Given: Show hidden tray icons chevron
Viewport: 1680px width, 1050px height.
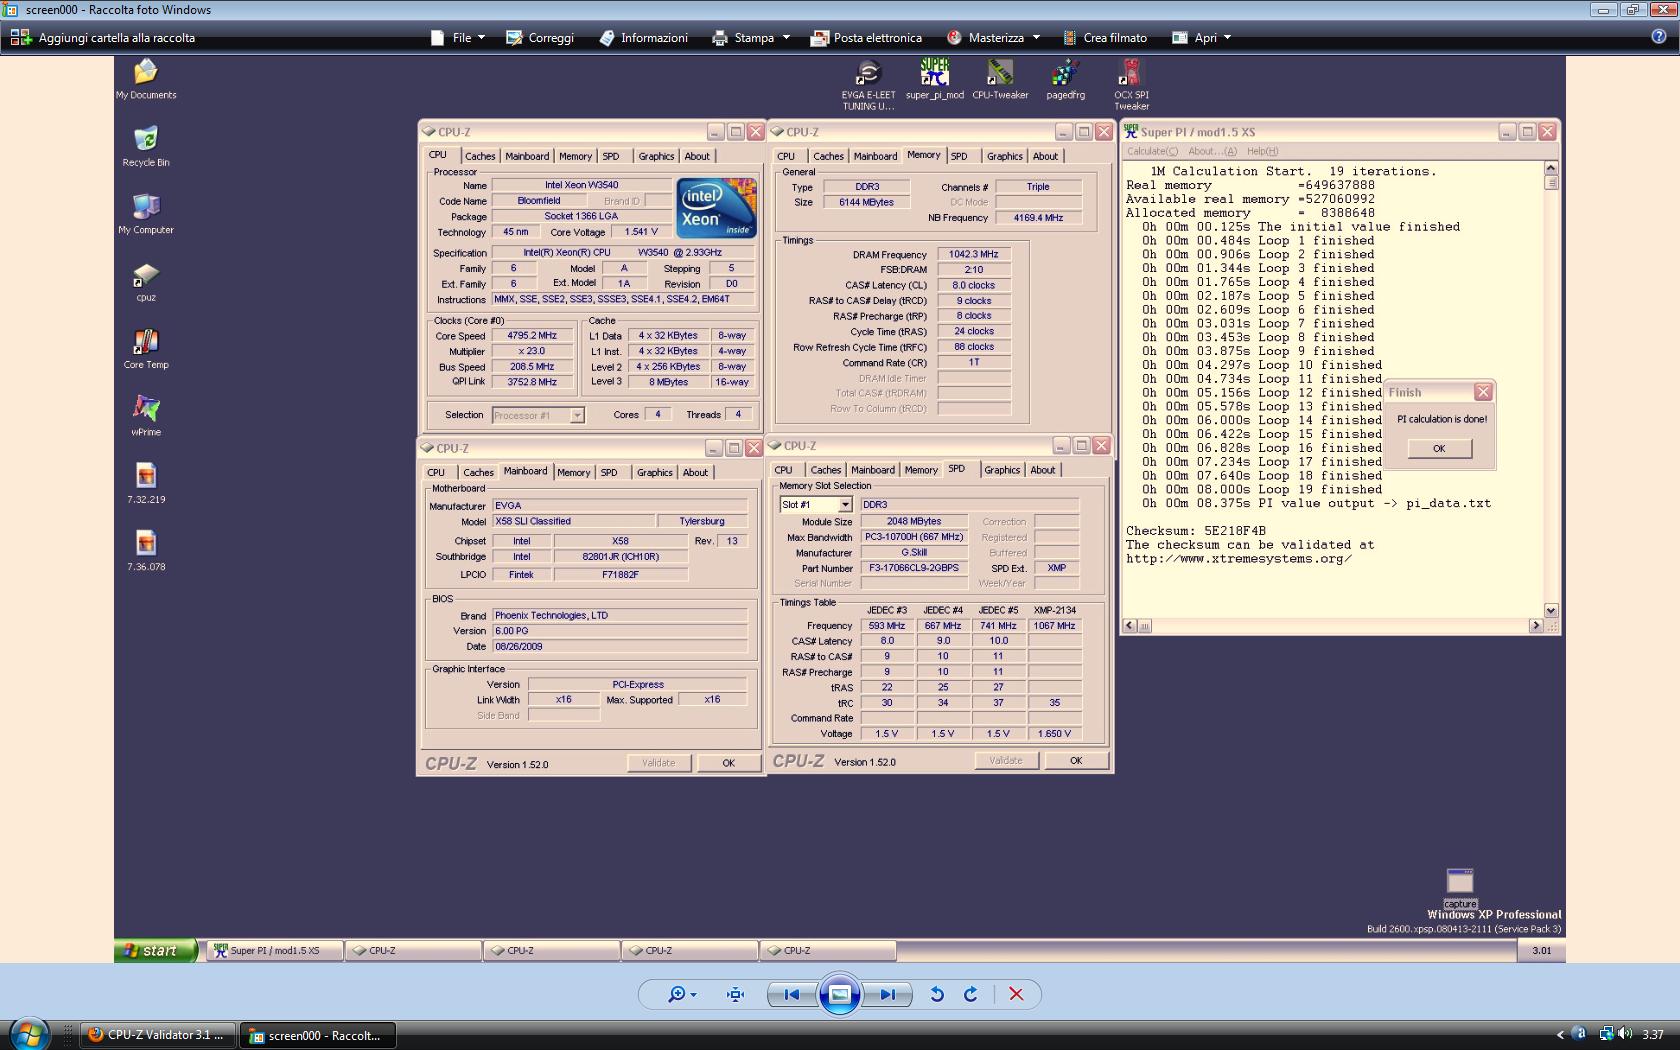Looking at the screenshot, I should [x=1560, y=1035].
